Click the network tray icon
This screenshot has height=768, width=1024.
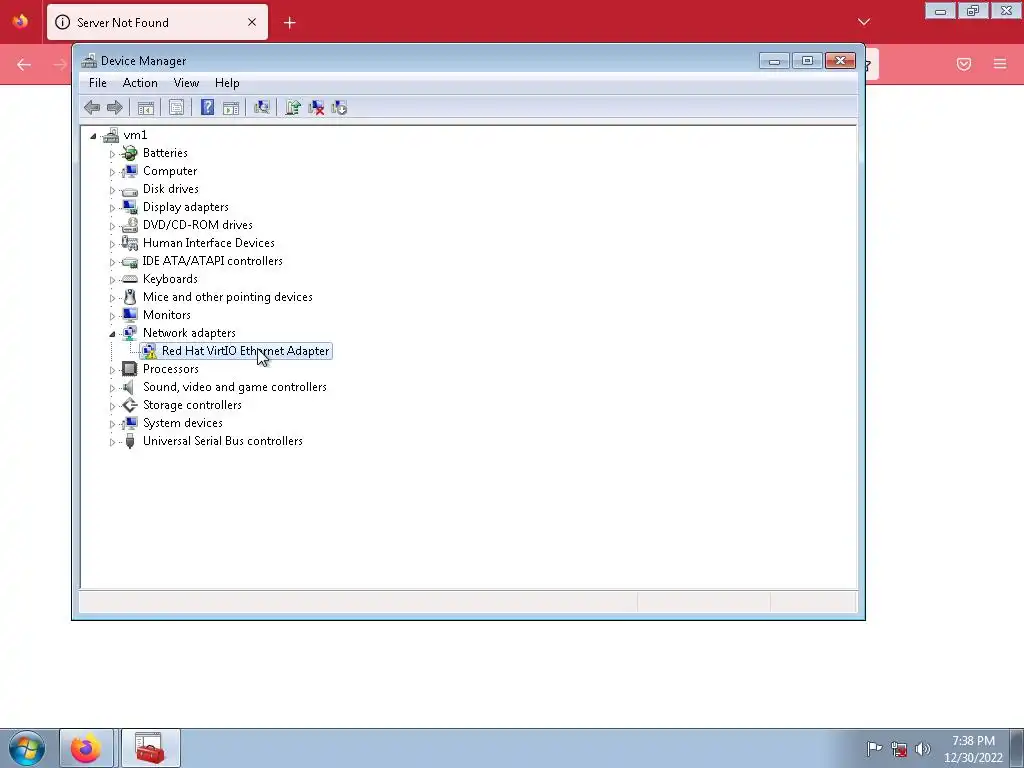899,749
